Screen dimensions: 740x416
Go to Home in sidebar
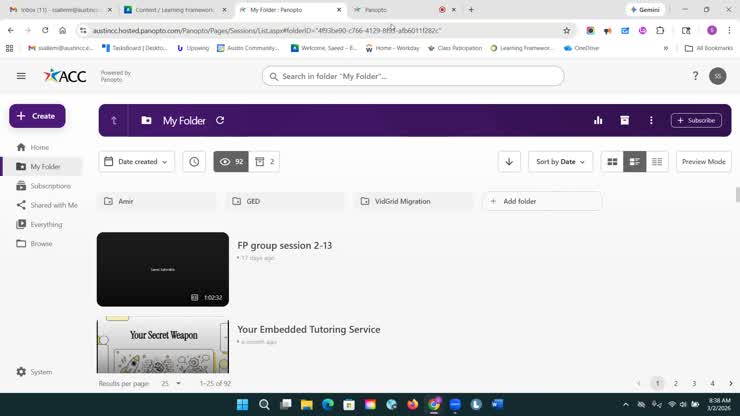pos(40,147)
